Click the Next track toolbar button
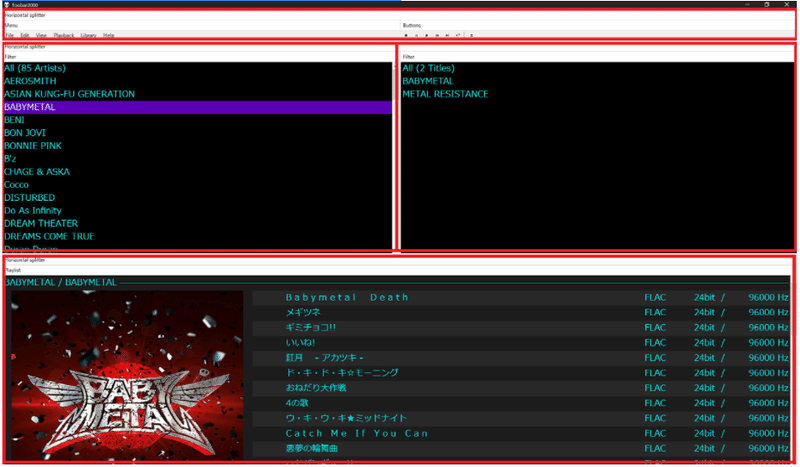The image size is (800, 467). 447,35
